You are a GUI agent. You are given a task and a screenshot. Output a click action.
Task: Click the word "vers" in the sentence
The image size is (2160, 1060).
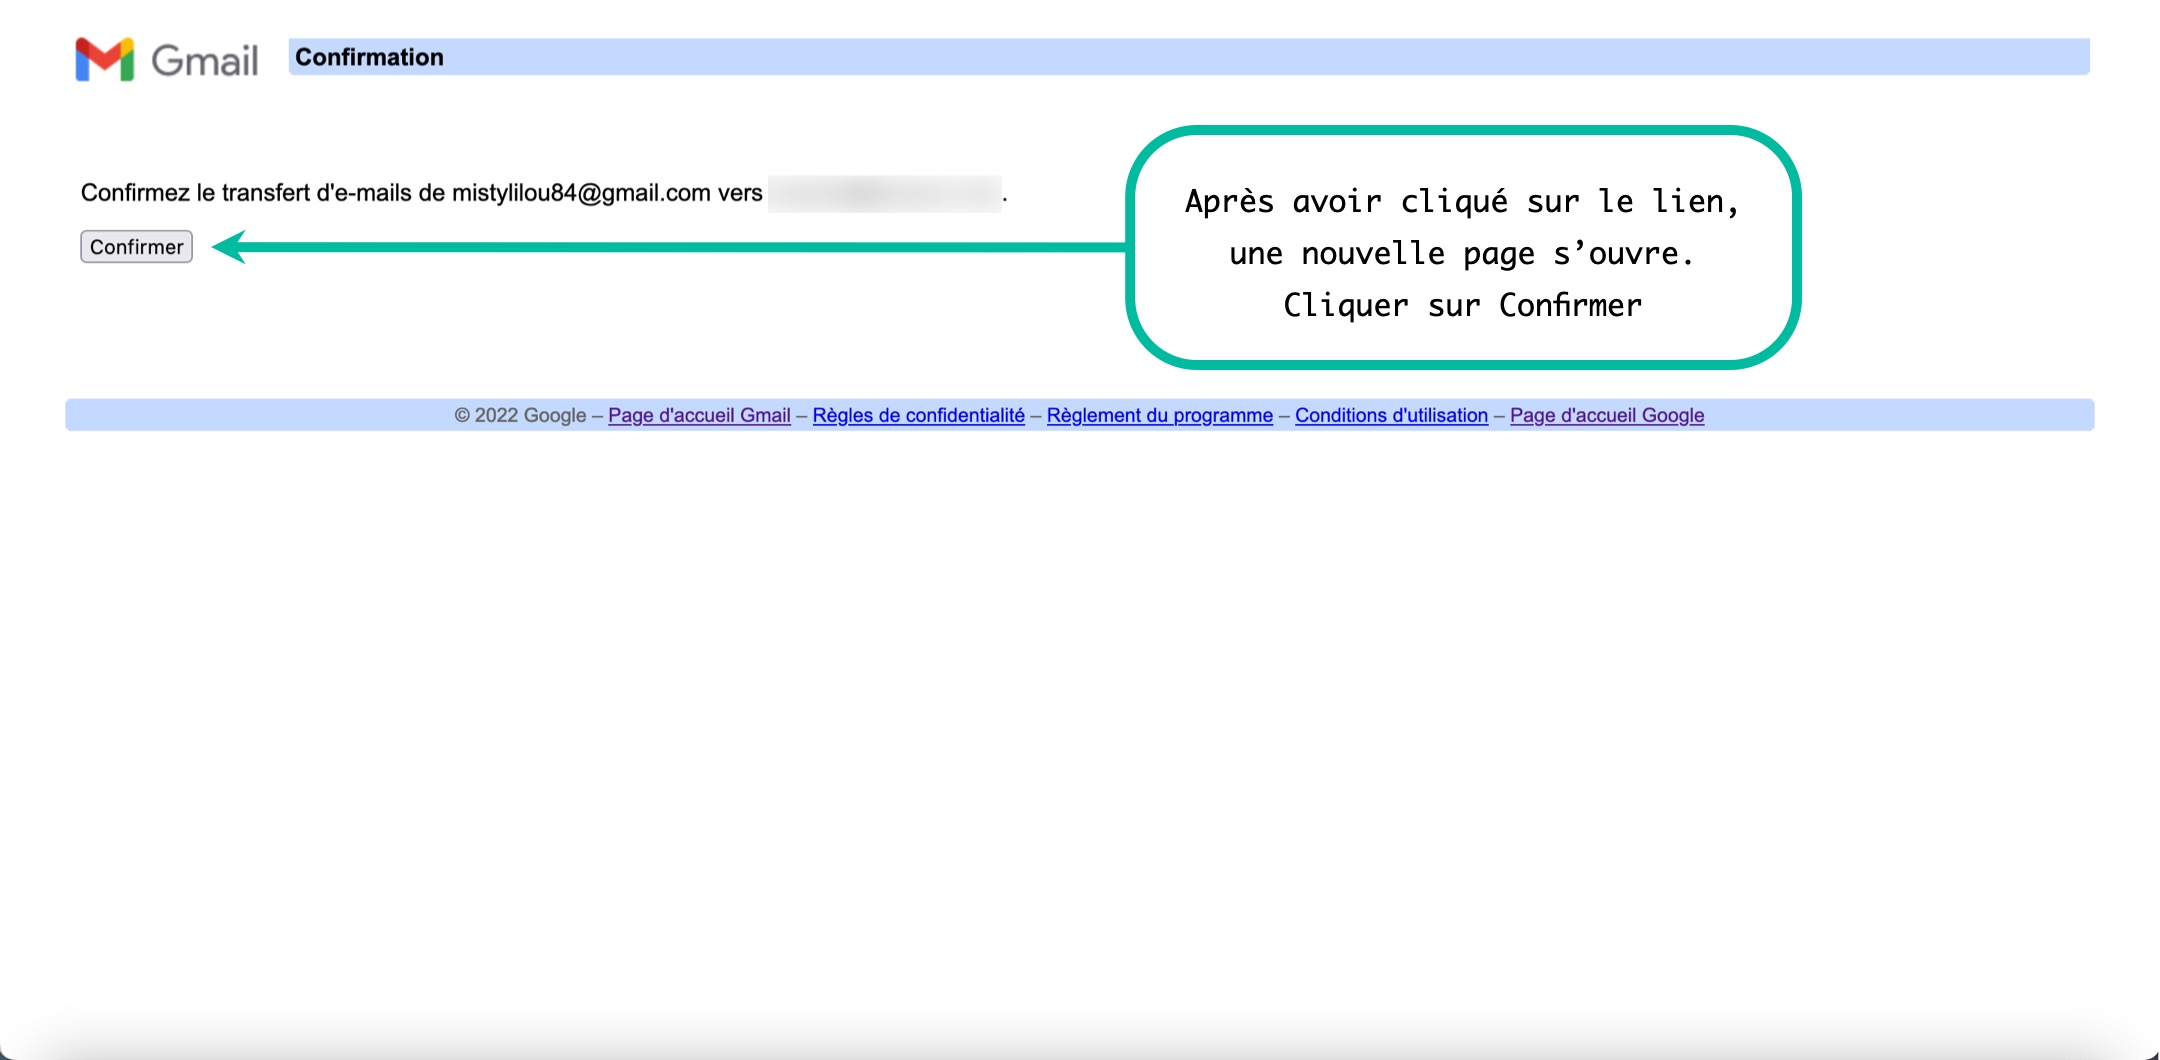(740, 193)
